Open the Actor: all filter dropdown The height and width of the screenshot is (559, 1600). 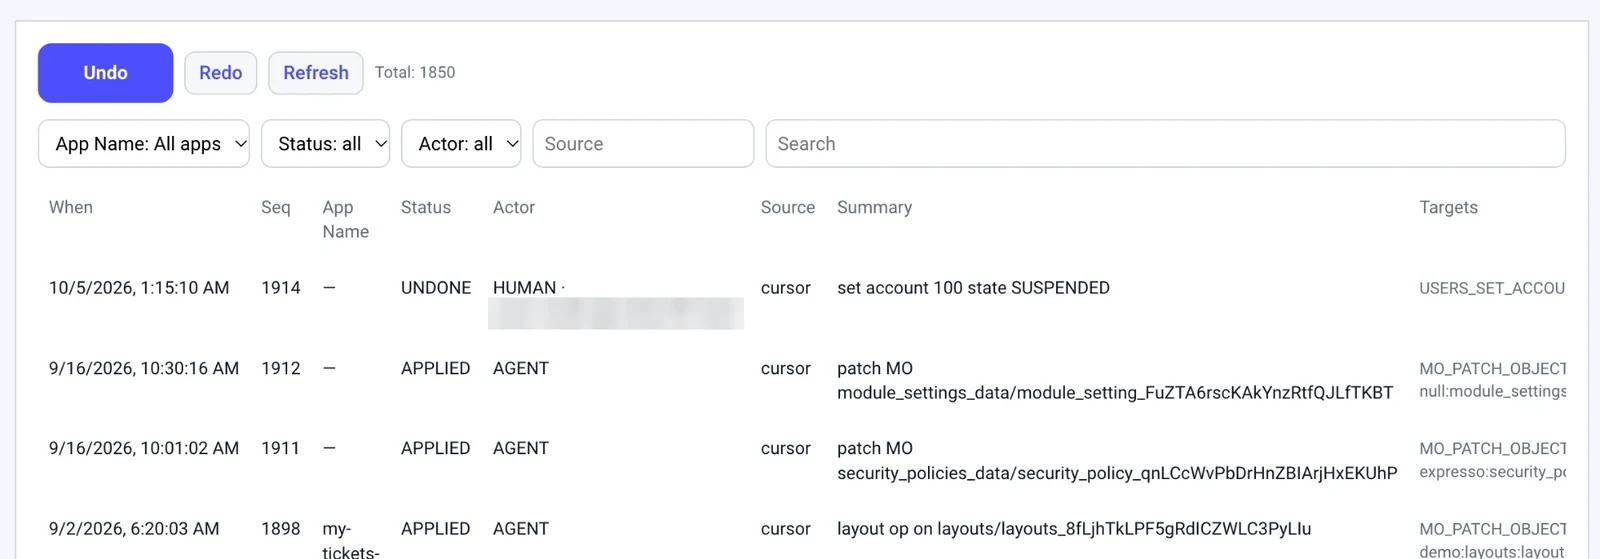coord(462,144)
